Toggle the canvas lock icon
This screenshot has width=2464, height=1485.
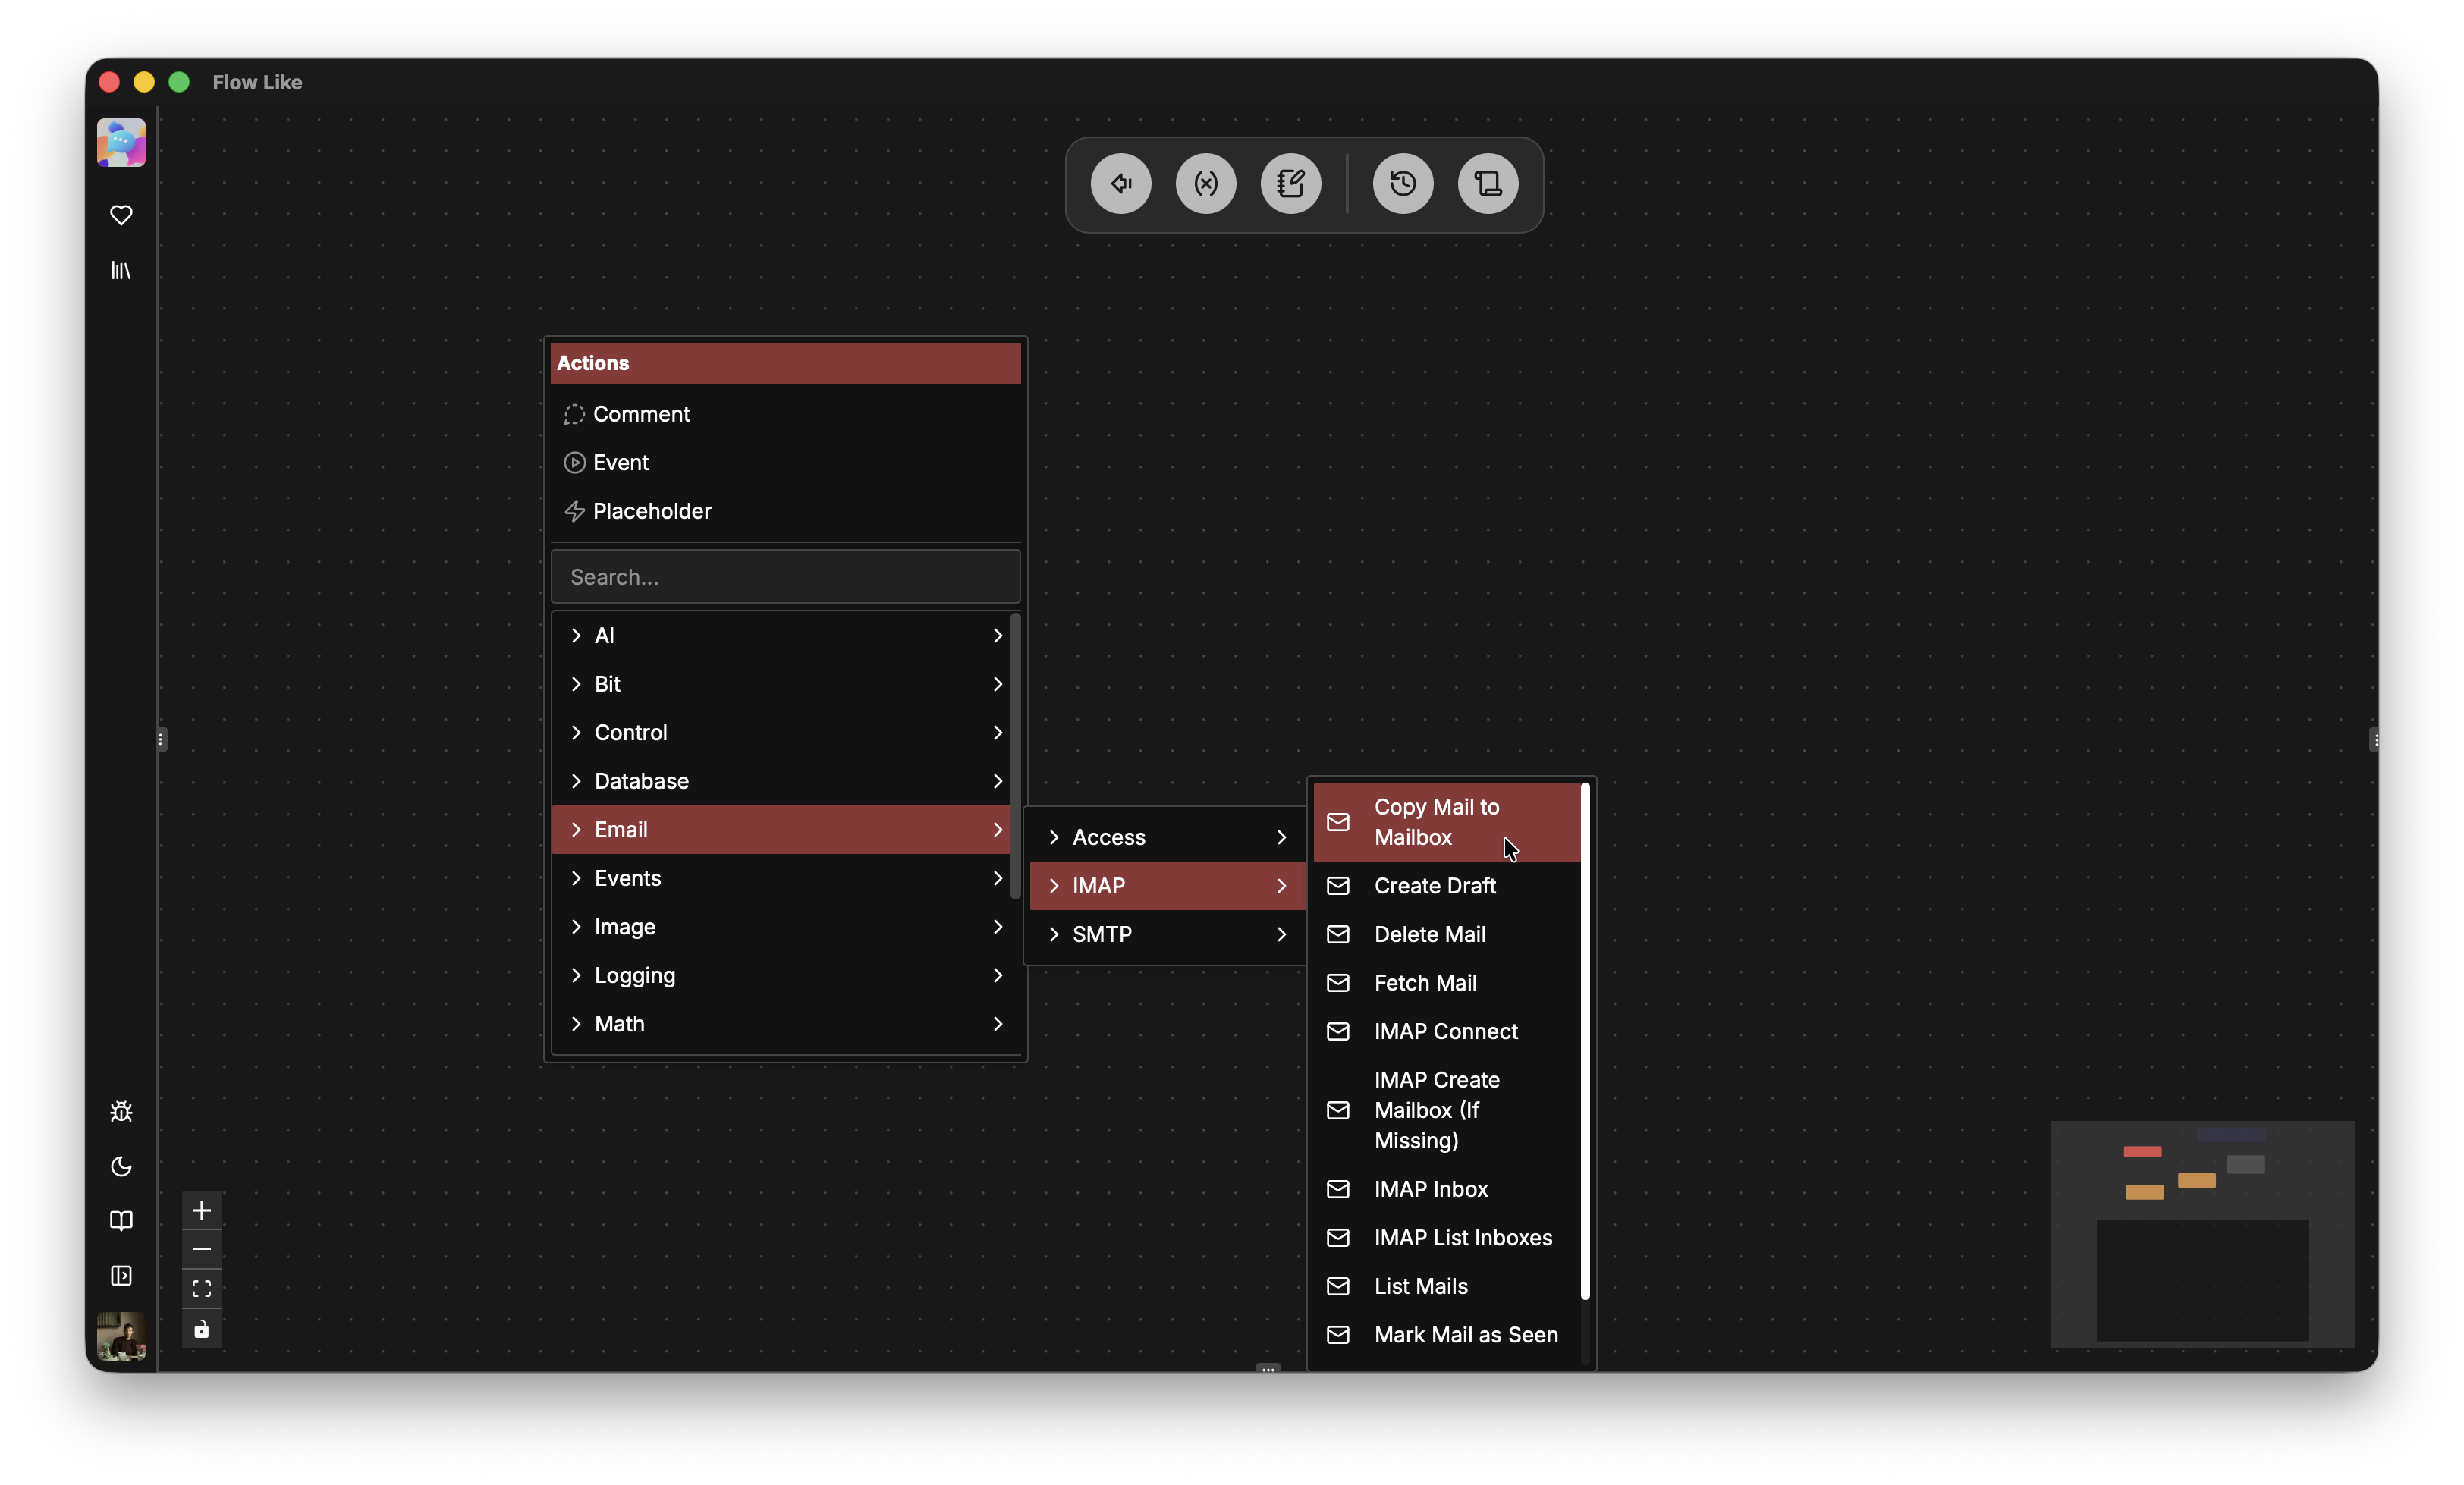pyautogui.click(x=201, y=1330)
